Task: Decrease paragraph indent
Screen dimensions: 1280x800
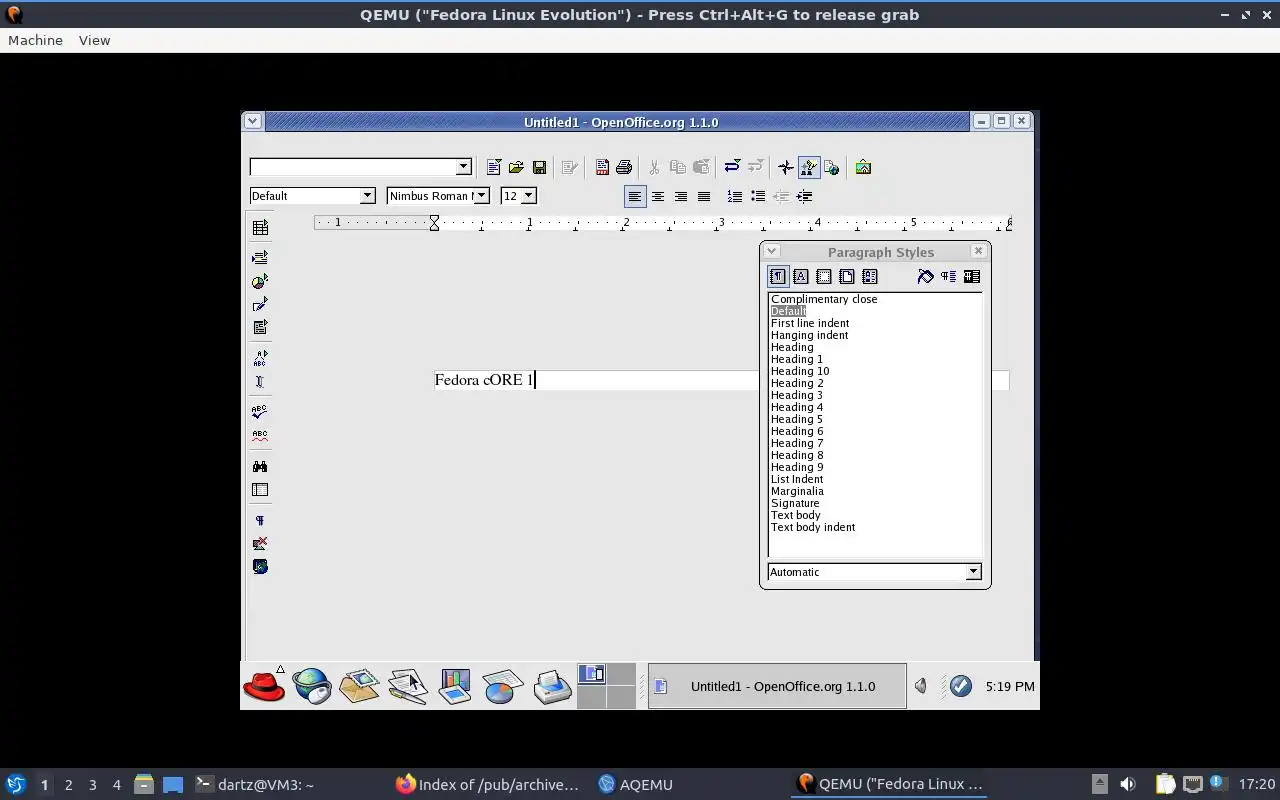Action: 781,196
